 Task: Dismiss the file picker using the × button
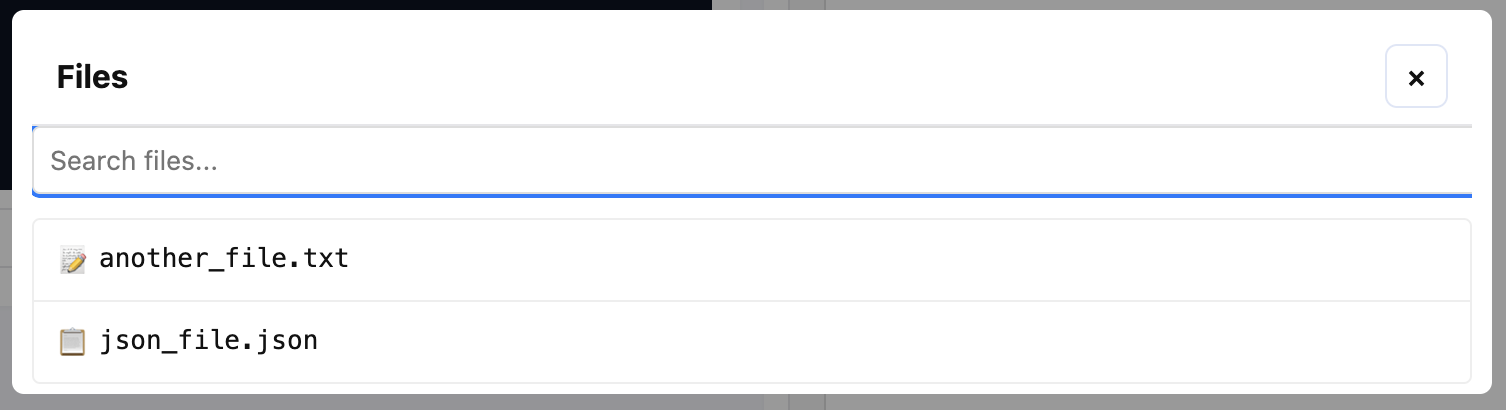(x=1415, y=77)
